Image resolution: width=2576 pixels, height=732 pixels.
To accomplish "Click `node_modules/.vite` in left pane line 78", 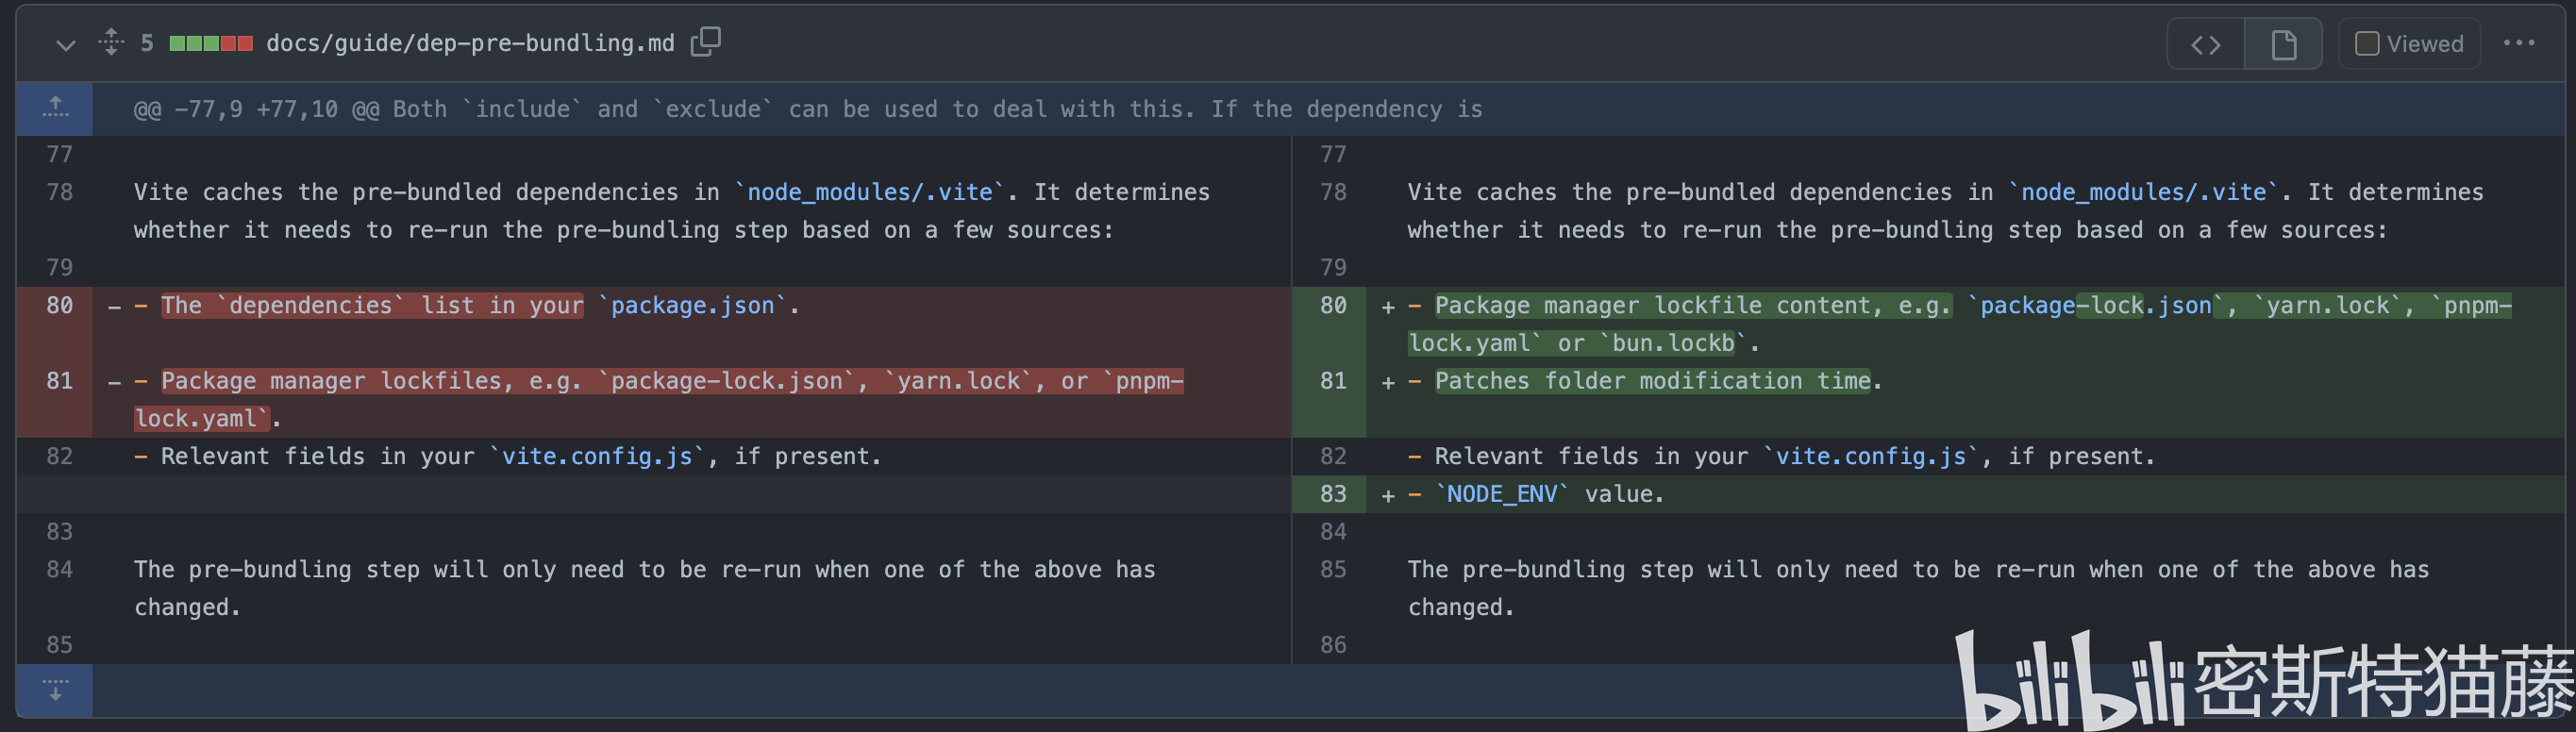I will click(870, 192).
